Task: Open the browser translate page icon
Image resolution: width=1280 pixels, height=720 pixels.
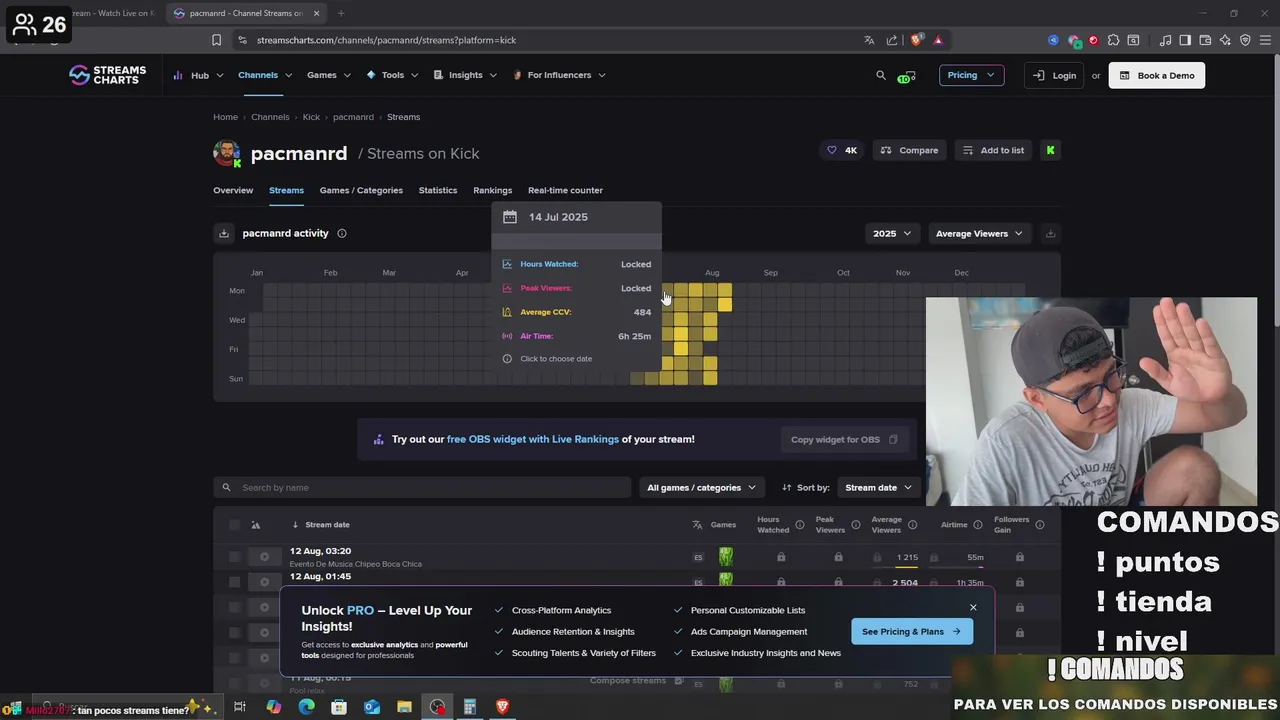Action: (869, 40)
